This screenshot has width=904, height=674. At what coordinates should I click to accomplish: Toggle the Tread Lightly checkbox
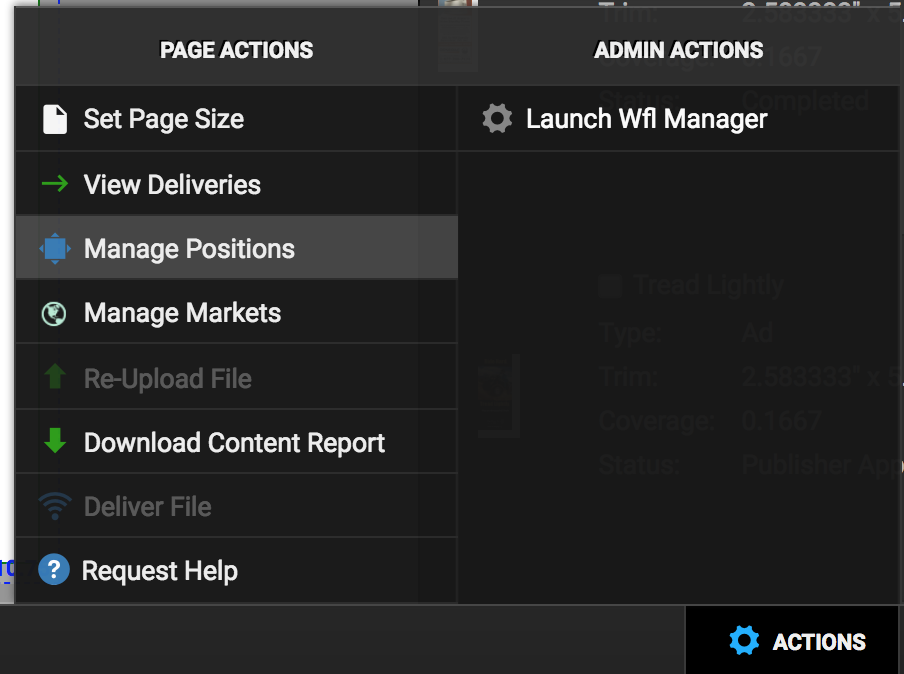tap(609, 286)
